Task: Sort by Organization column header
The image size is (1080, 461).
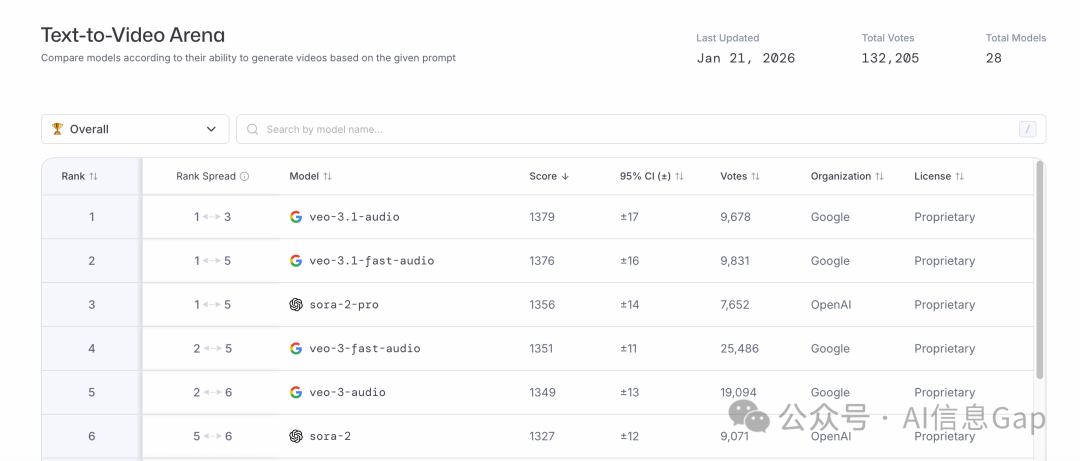Action: tap(847, 177)
